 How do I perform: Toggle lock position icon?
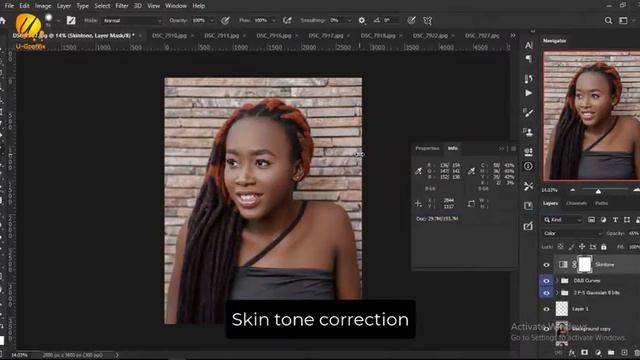[x=582, y=247]
